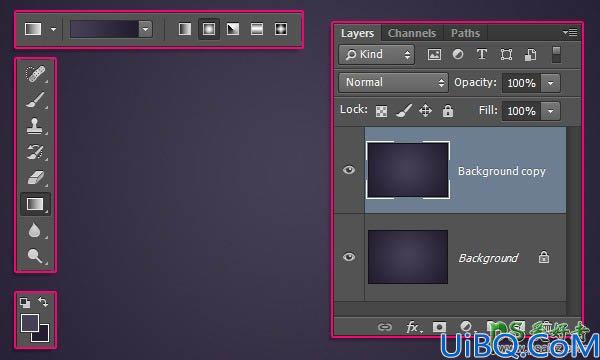Open the Layers panel flyout menu
The image size is (600, 360).
click(570, 33)
